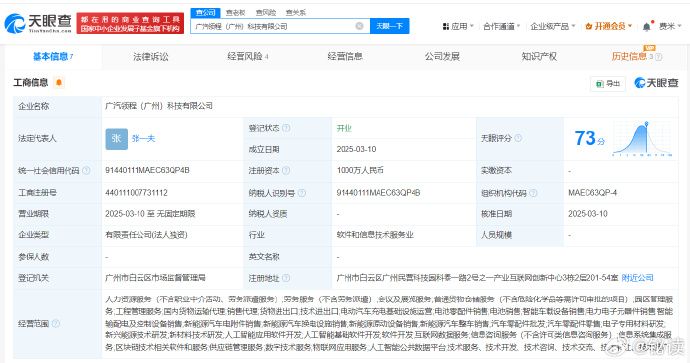Screen dimensions: 690x363
Task: Click registered capital 1000万人民币
Action: pos(360,170)
